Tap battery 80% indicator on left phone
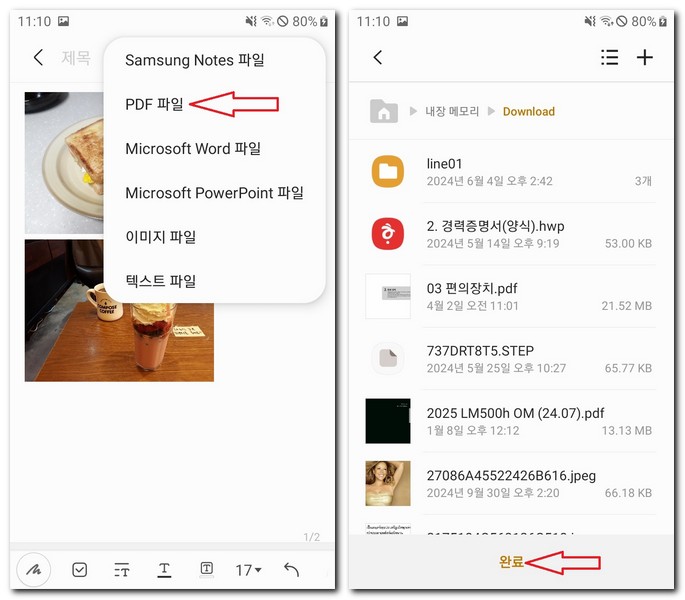685x600 pixels. point(310,21)
